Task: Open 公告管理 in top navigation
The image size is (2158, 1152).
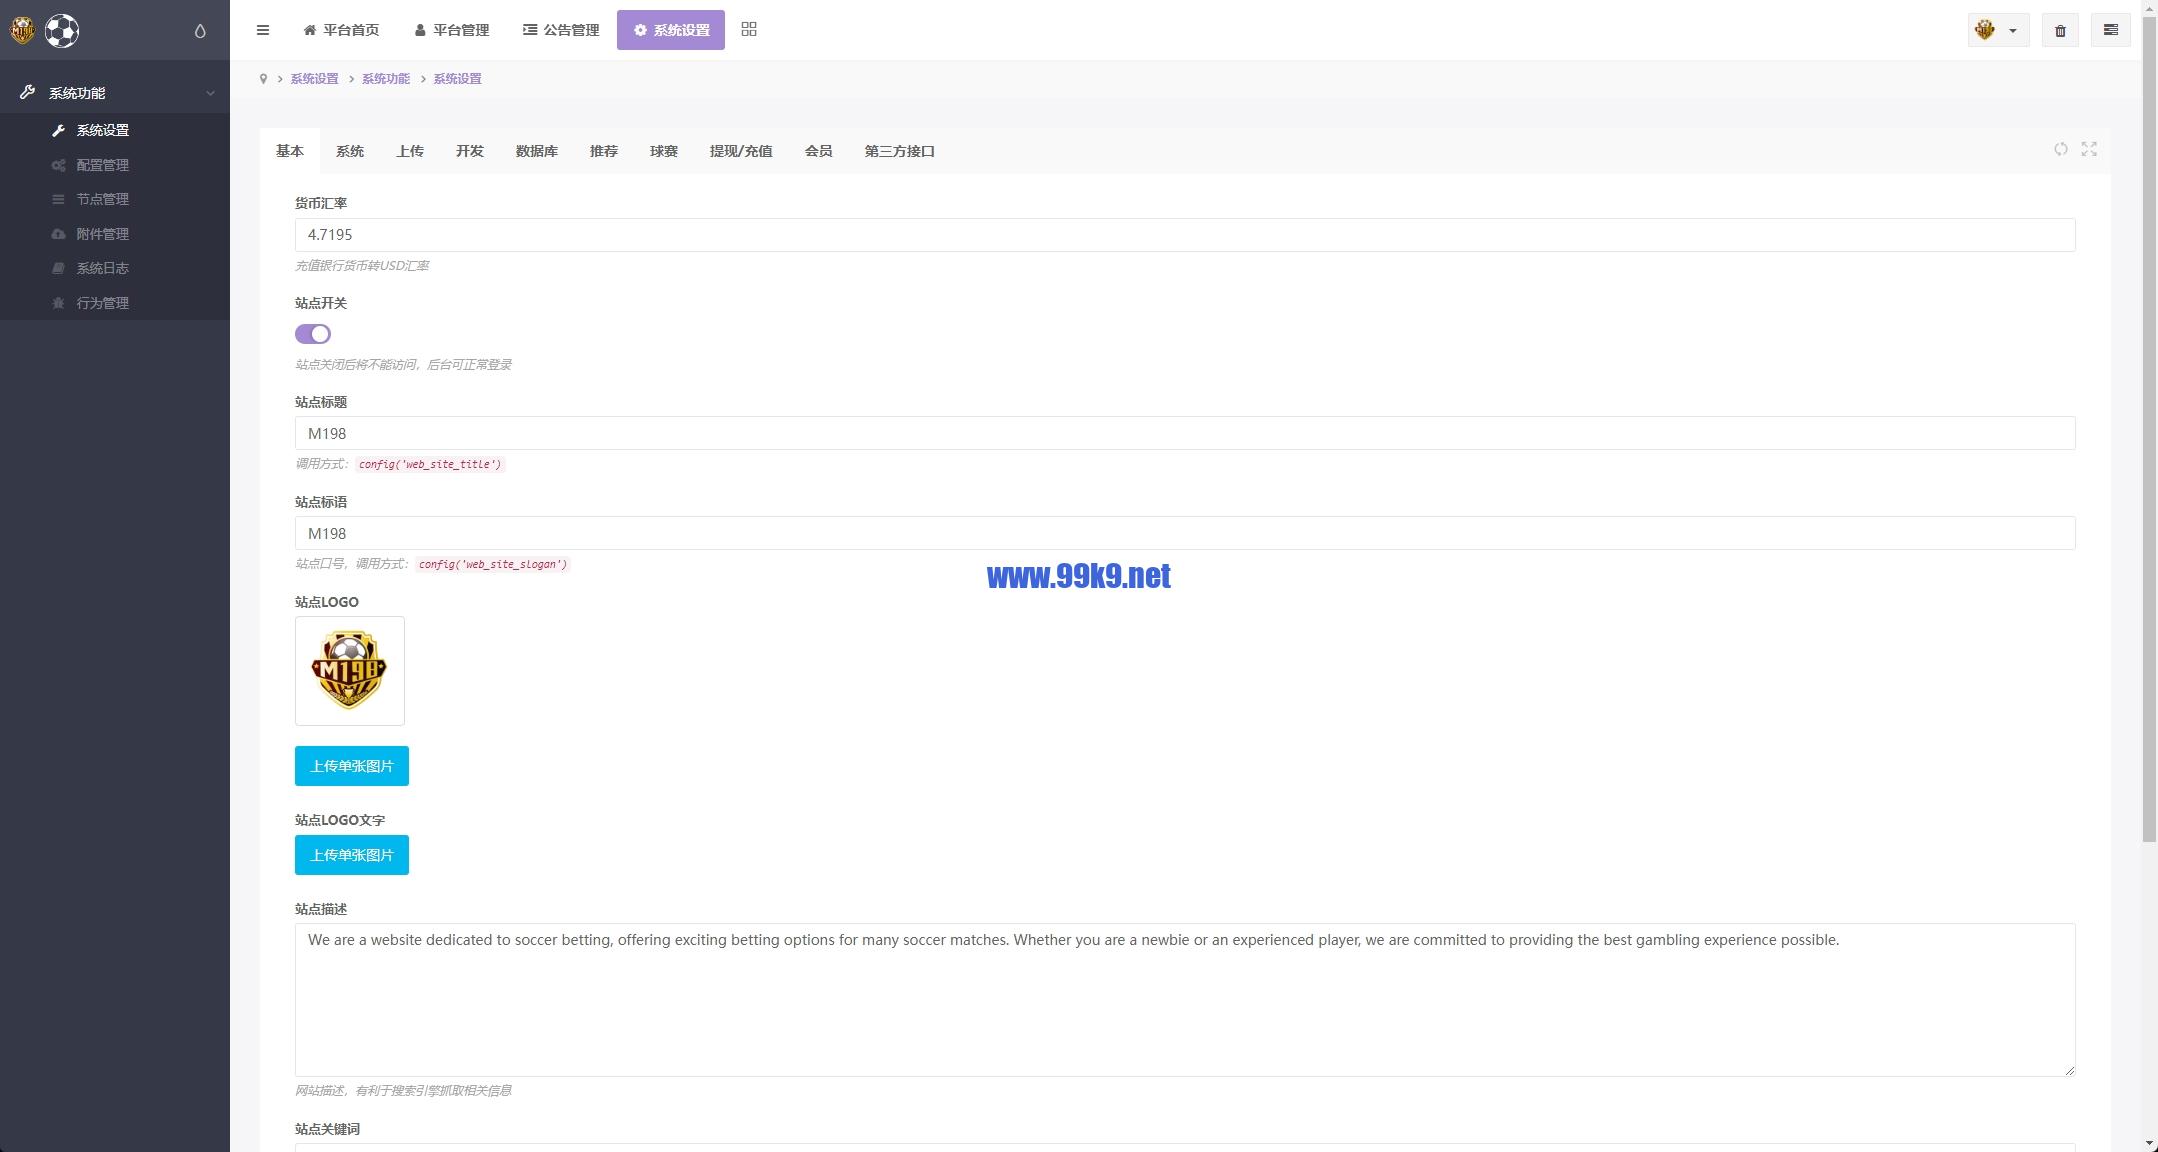Action: 561,30
